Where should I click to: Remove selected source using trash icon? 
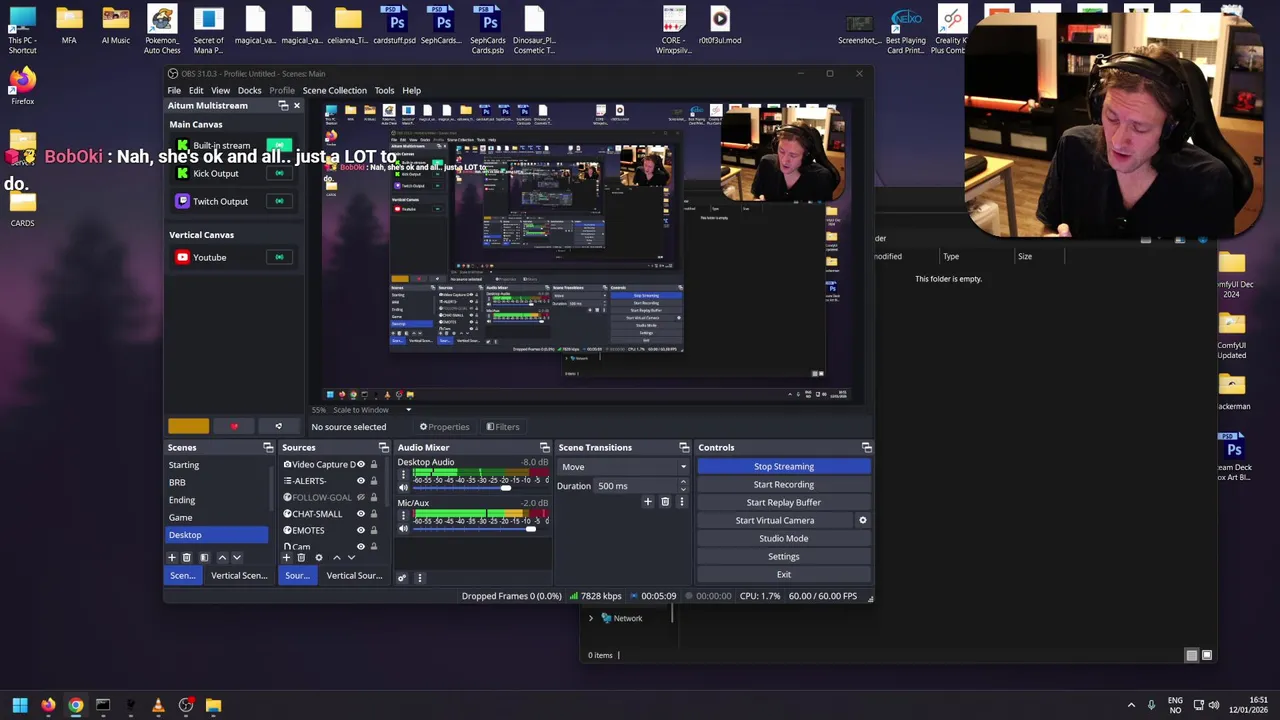pyautogui.click(x=301, y=557)
